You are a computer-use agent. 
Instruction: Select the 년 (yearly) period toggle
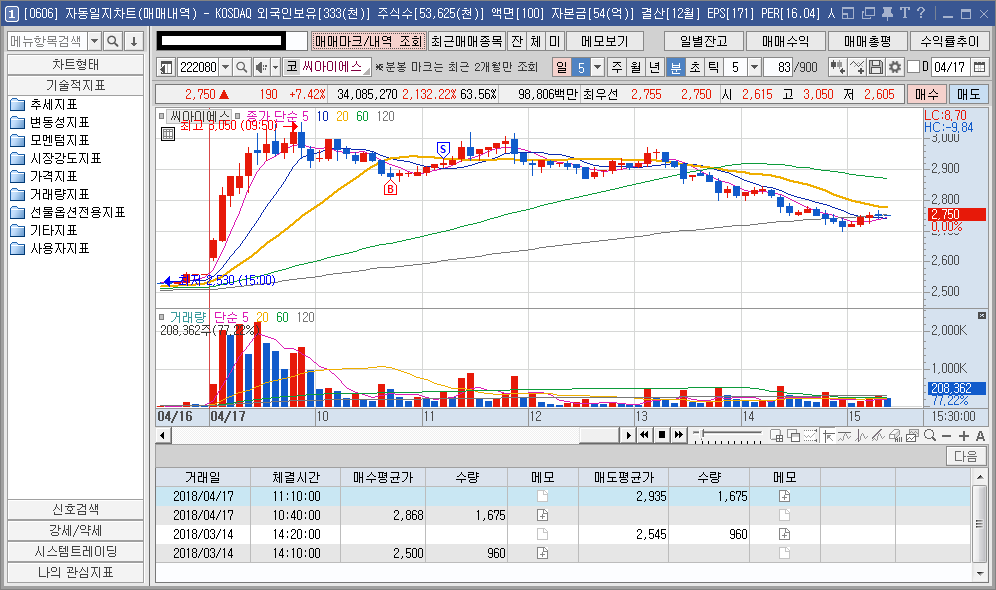point(654,67)
